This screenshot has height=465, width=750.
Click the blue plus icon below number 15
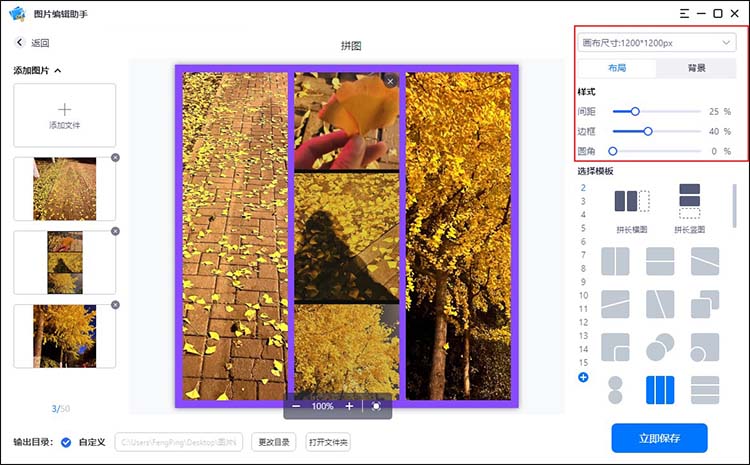(x=583, y=377)
